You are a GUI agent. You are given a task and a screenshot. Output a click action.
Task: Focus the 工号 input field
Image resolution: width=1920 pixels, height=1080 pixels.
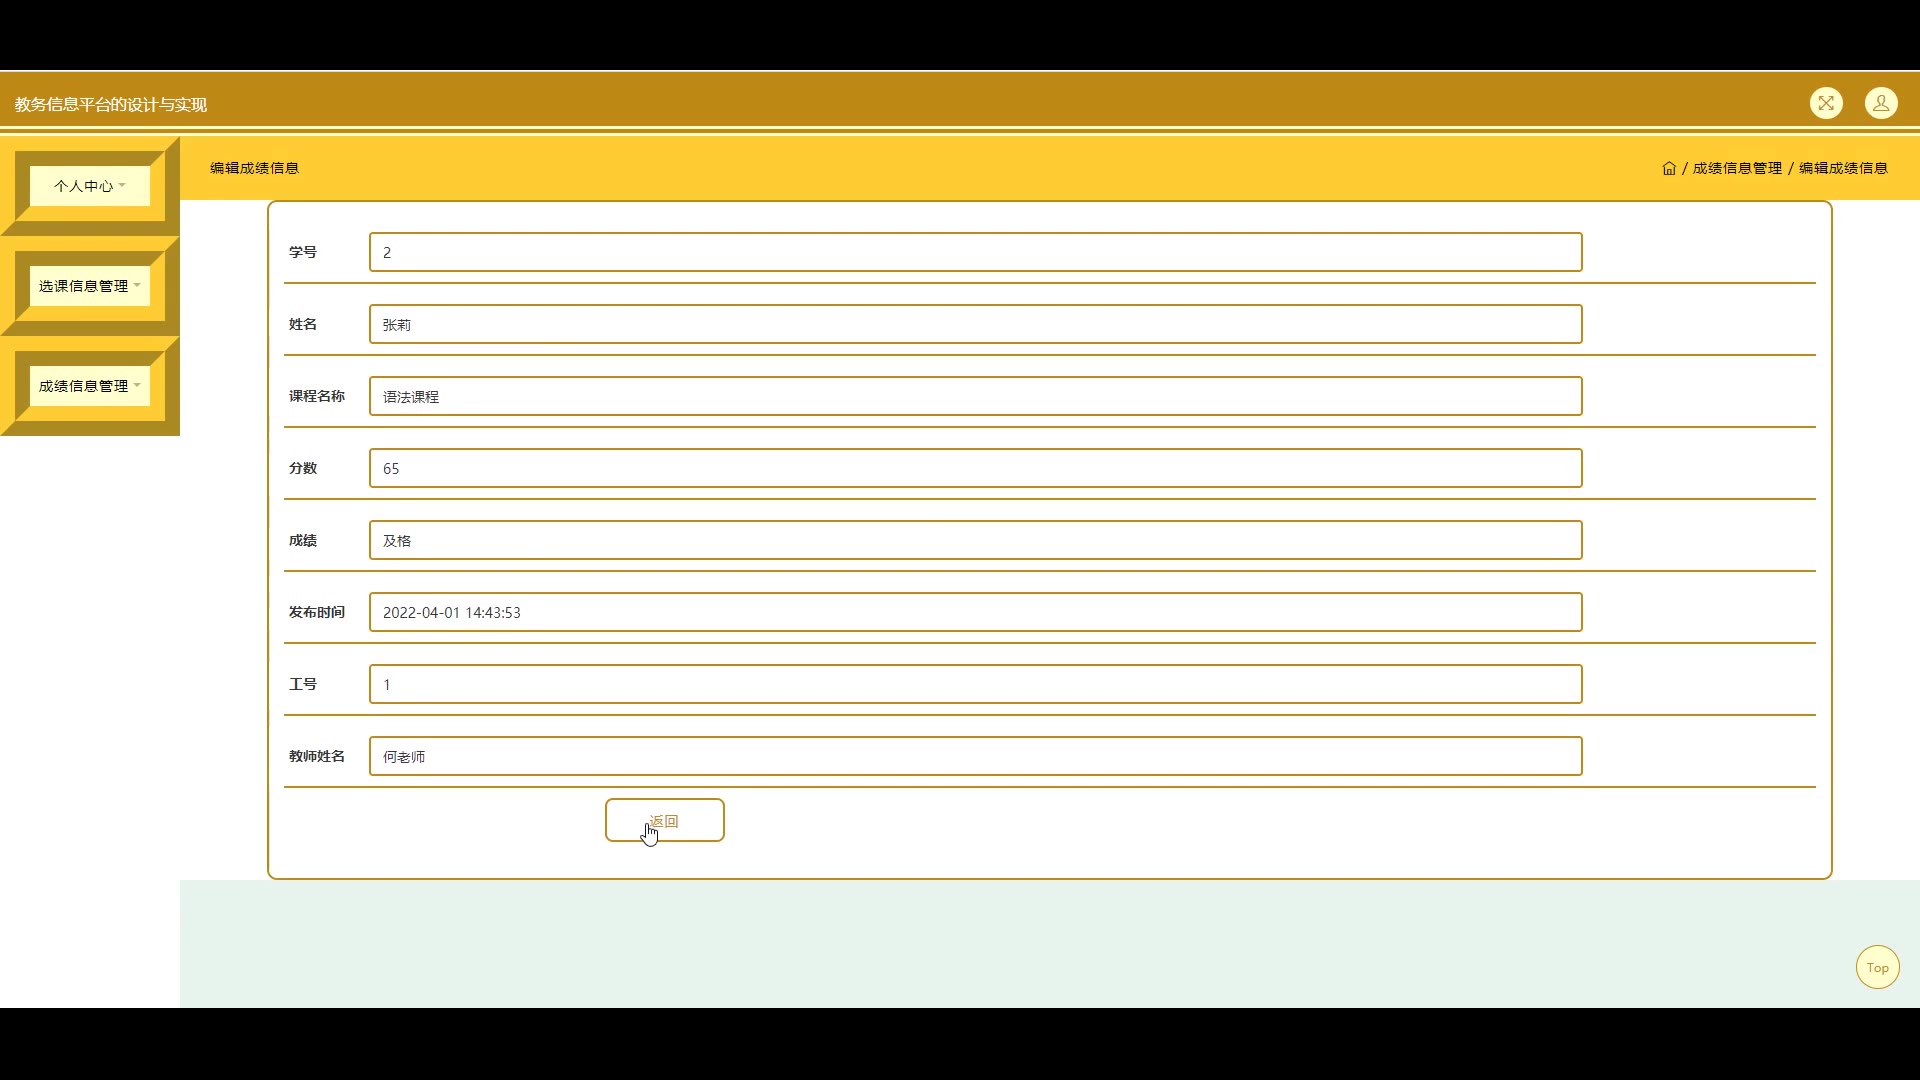[976, 684]
